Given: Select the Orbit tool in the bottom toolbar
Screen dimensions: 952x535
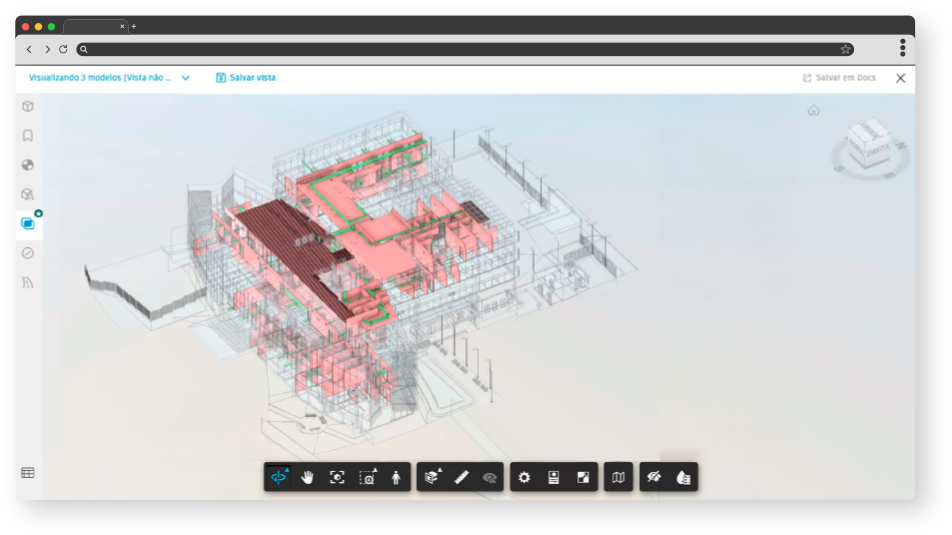Looking at the screenshot, I should coord(279,477).
